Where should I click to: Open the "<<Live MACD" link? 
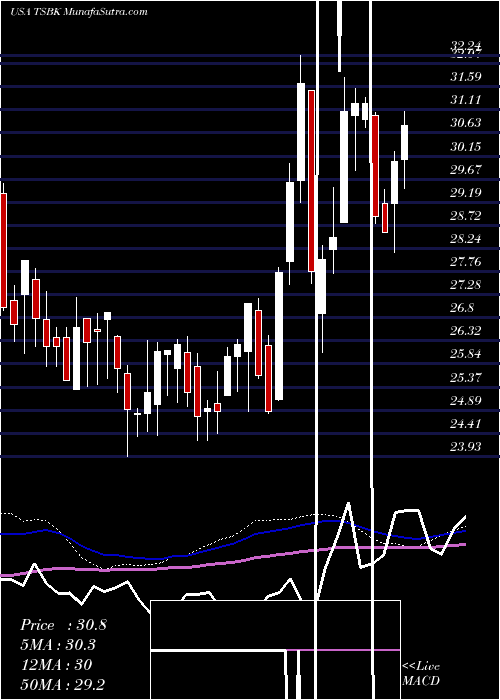421,674
